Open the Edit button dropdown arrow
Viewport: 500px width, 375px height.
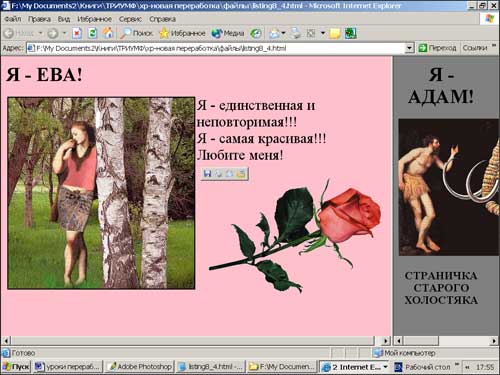click(323, 33)
